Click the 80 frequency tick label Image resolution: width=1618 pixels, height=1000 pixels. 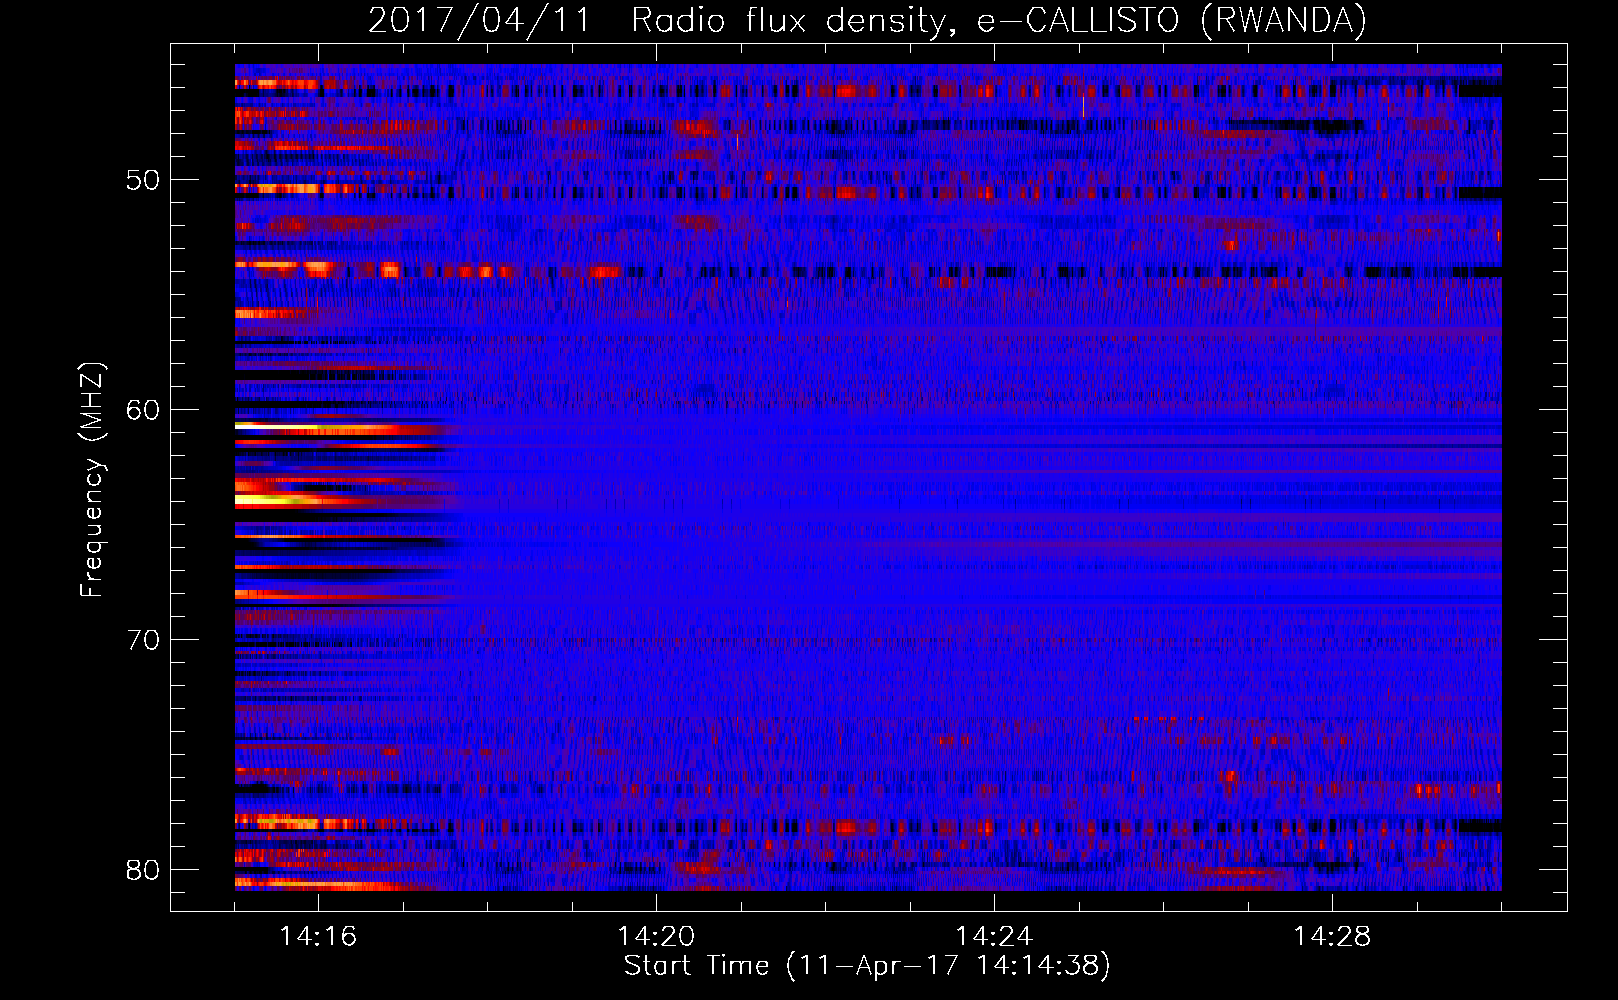click(143, 870)
